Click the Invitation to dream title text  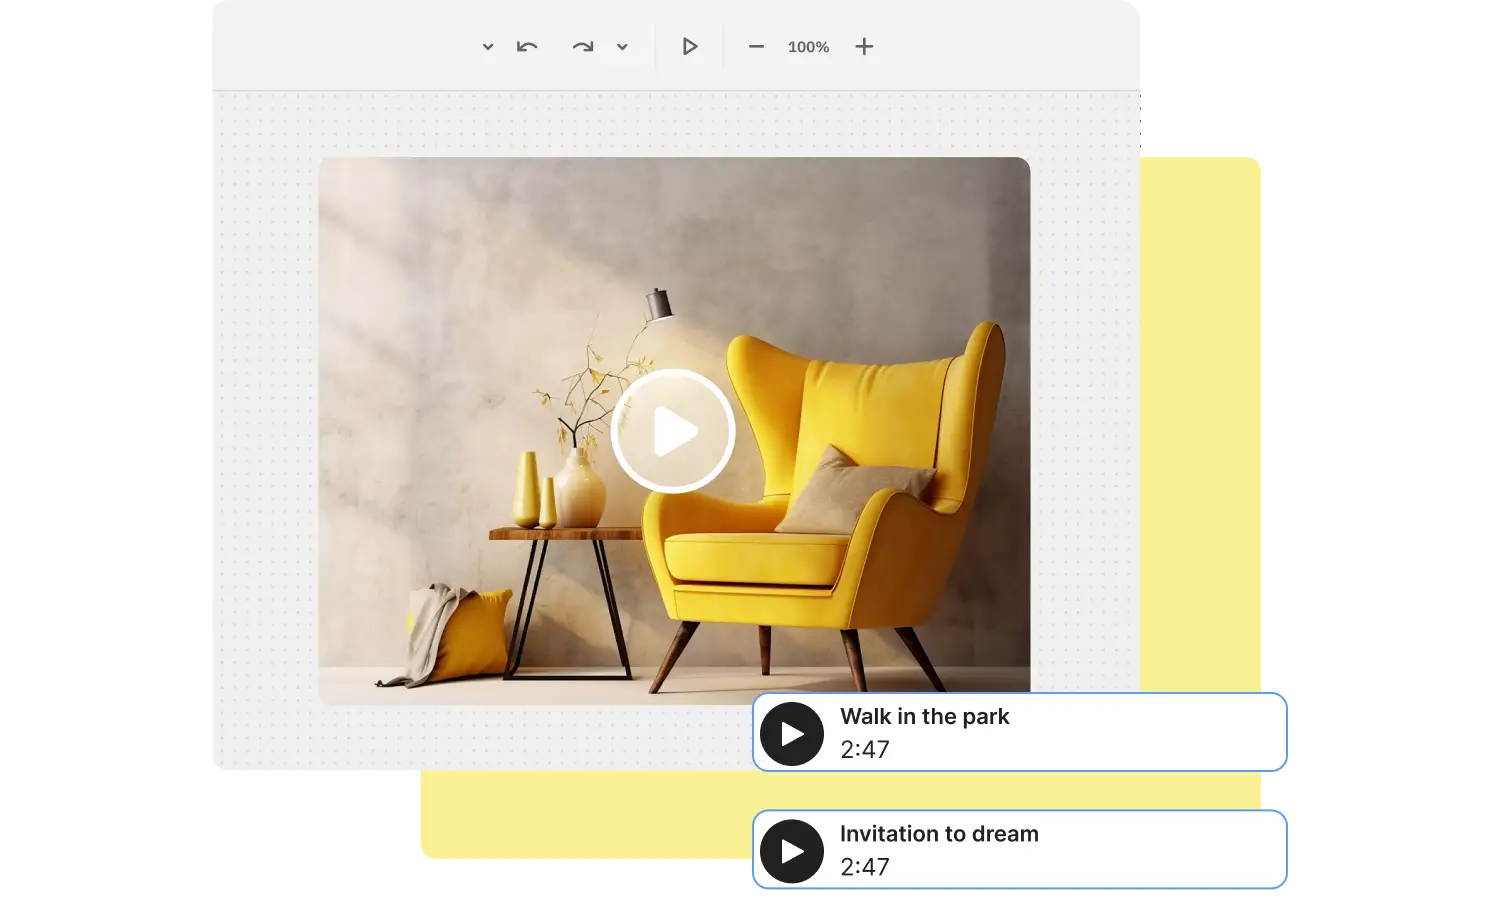pos(939,833)
